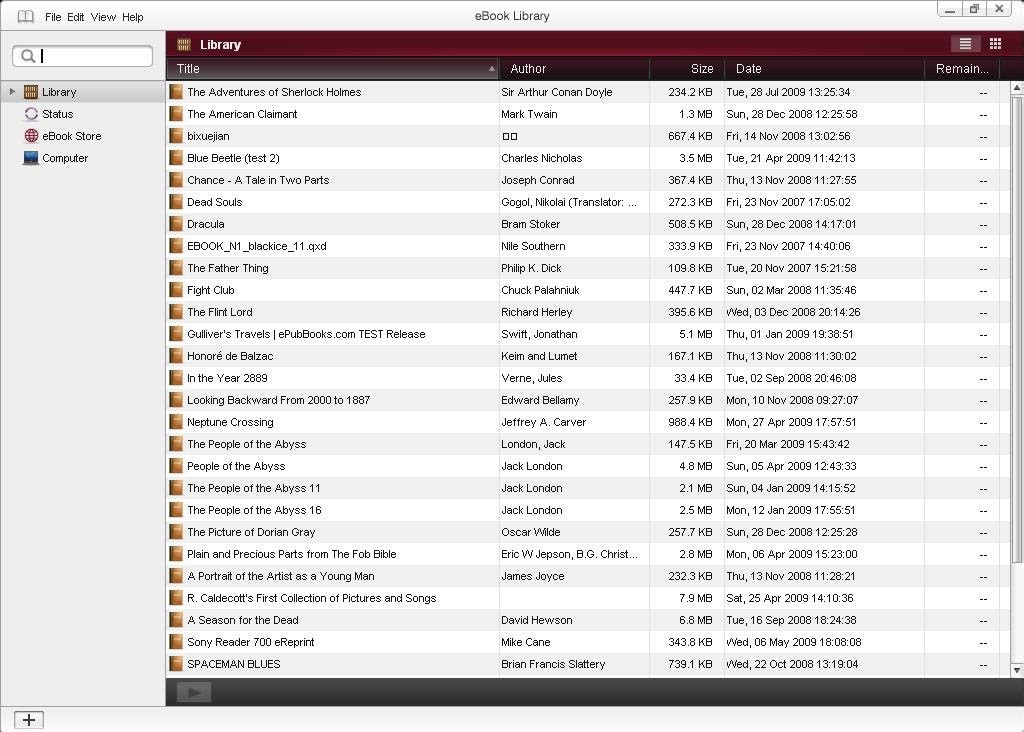Select the Computer icon in sidebar

point(31,158)
